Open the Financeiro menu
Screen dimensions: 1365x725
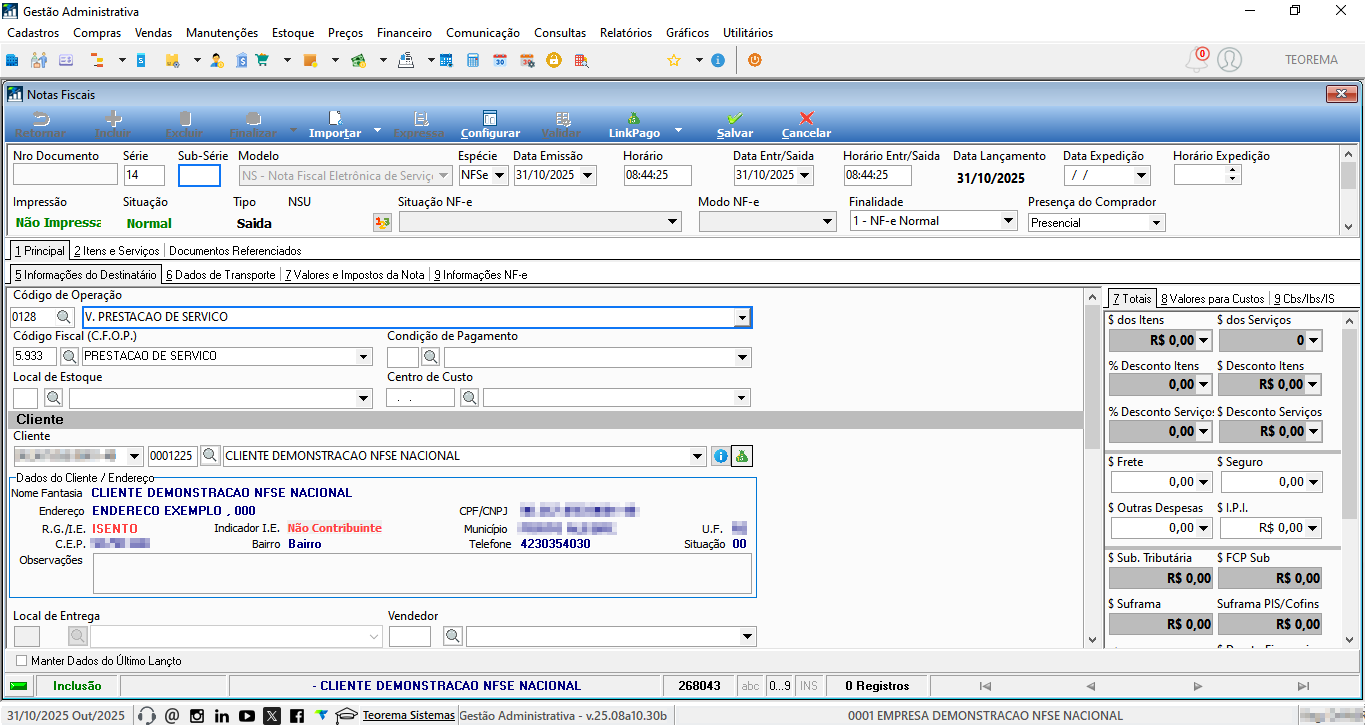pyautogui.click(x=404, y=33)
